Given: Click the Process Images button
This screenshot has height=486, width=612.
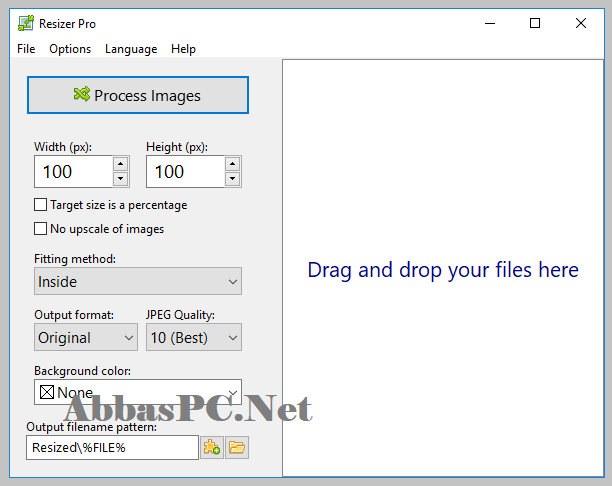Looking at the screenshot, I should (x=138, y=95).
